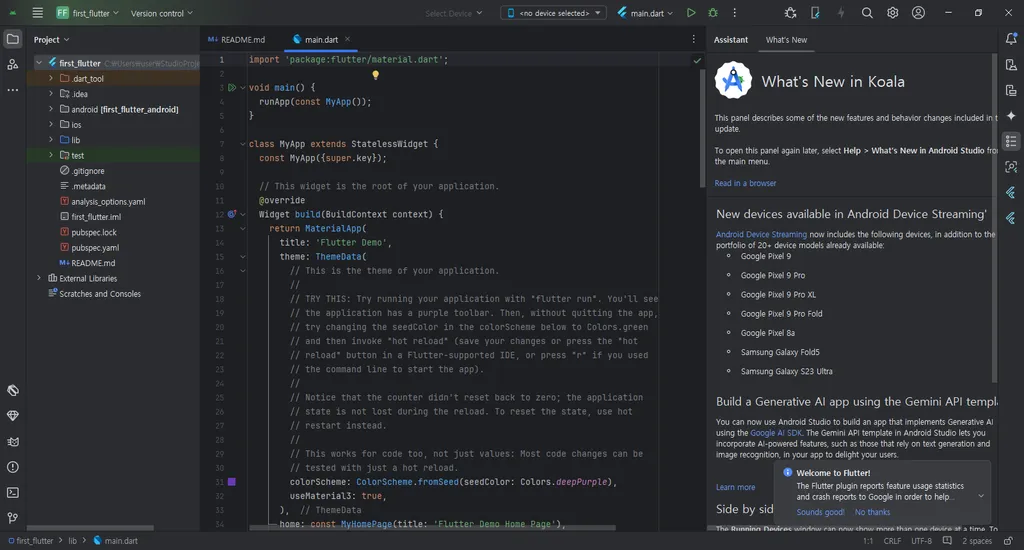Image resolution: width=1024 pixels, height=550 pixels.
Task: Attach debugger to Android process
Action: click(x=790, y=13)
